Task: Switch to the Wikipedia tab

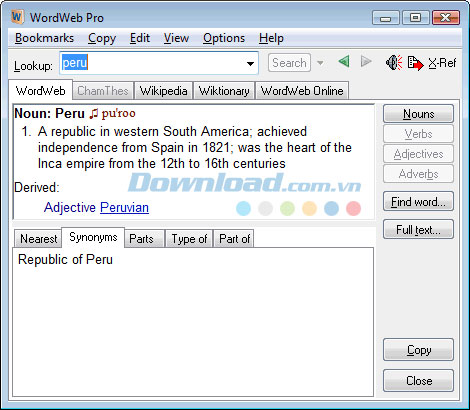Action: pos(163,91)
